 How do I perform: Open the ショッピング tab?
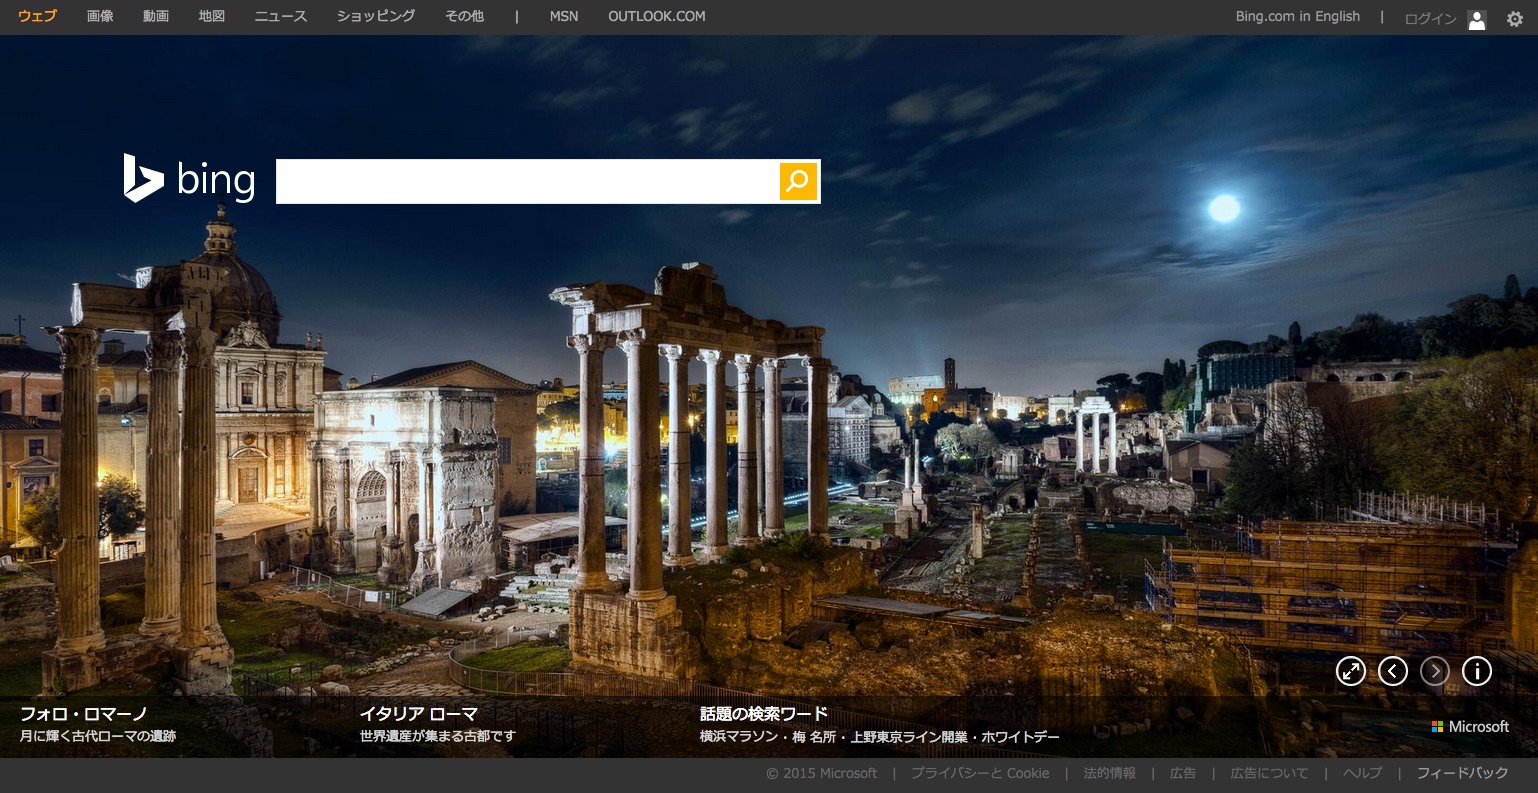pos(376,17)
